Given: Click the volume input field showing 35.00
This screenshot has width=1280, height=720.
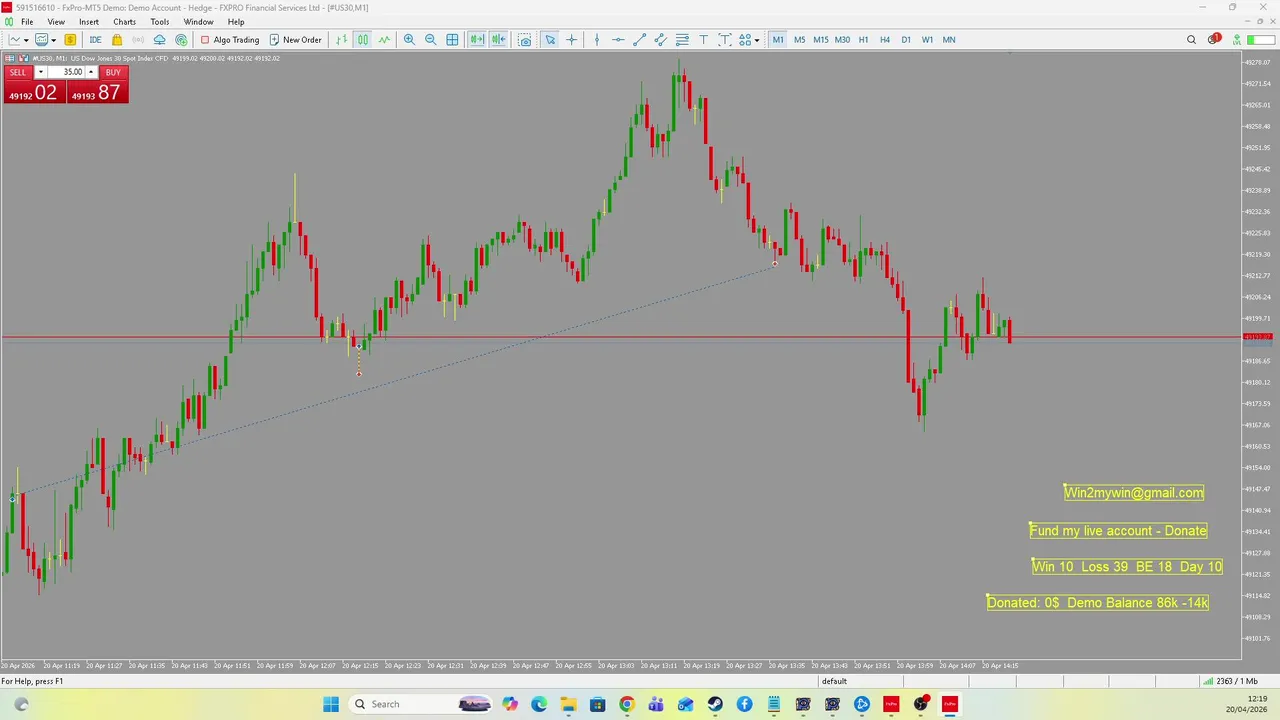Looking at the screenshot, I should tap(66, 72).
